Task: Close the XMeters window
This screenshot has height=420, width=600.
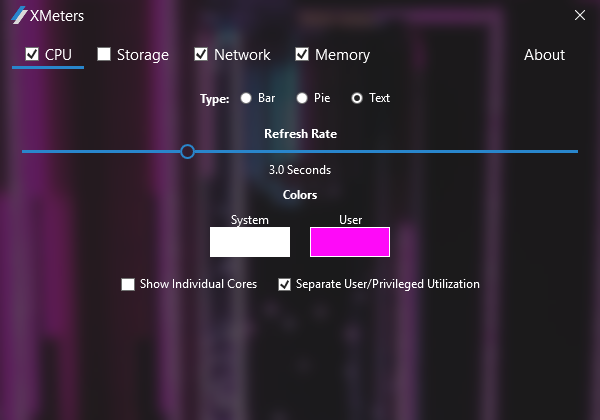Action: point(580,16)
